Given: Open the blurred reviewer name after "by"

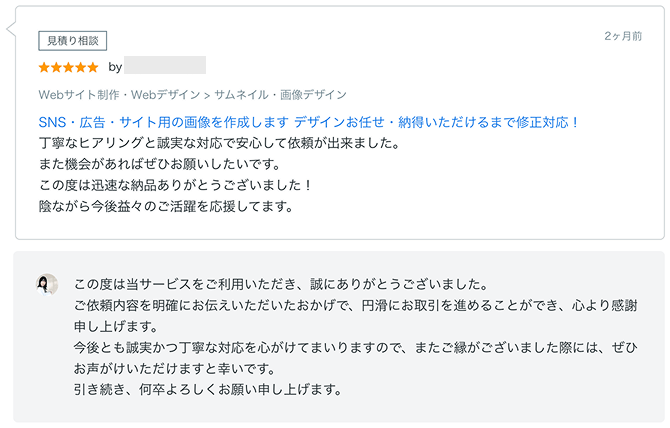Looking at the screenshot, I should point(165,66).
